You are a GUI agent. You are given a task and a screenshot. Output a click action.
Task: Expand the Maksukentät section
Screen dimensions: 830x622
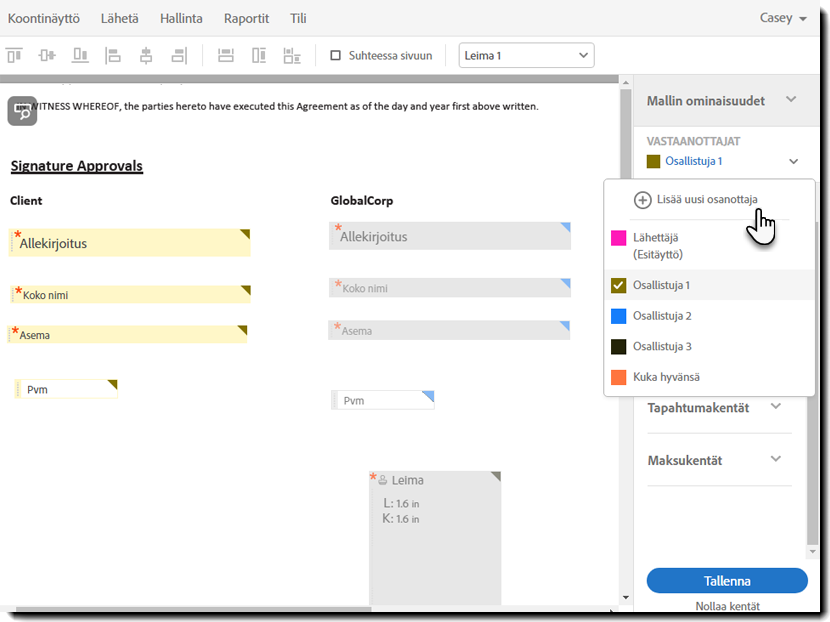coord(775,460)
